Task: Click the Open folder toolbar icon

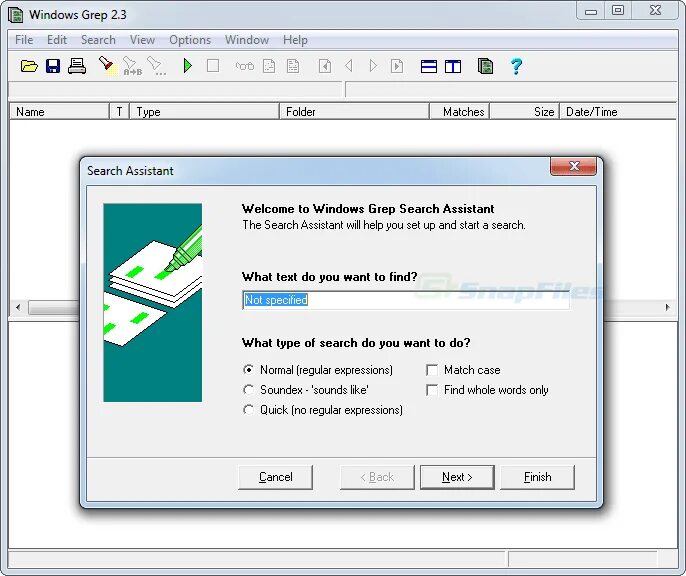Action: click(29, 66)
